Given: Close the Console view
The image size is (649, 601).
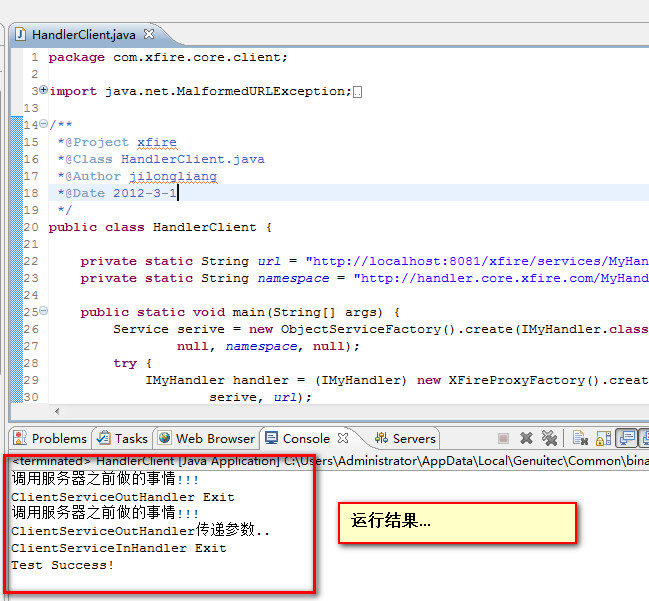Looking at the screenshot, I should [x=343, y=438].
